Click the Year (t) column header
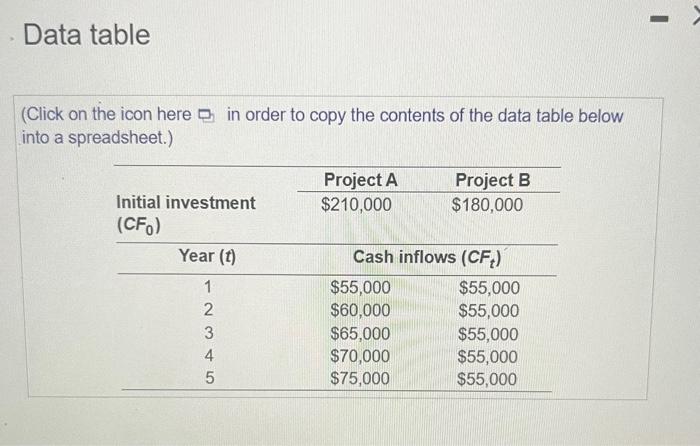Viewport: 700px width, 446px height. tap(207, 256)
